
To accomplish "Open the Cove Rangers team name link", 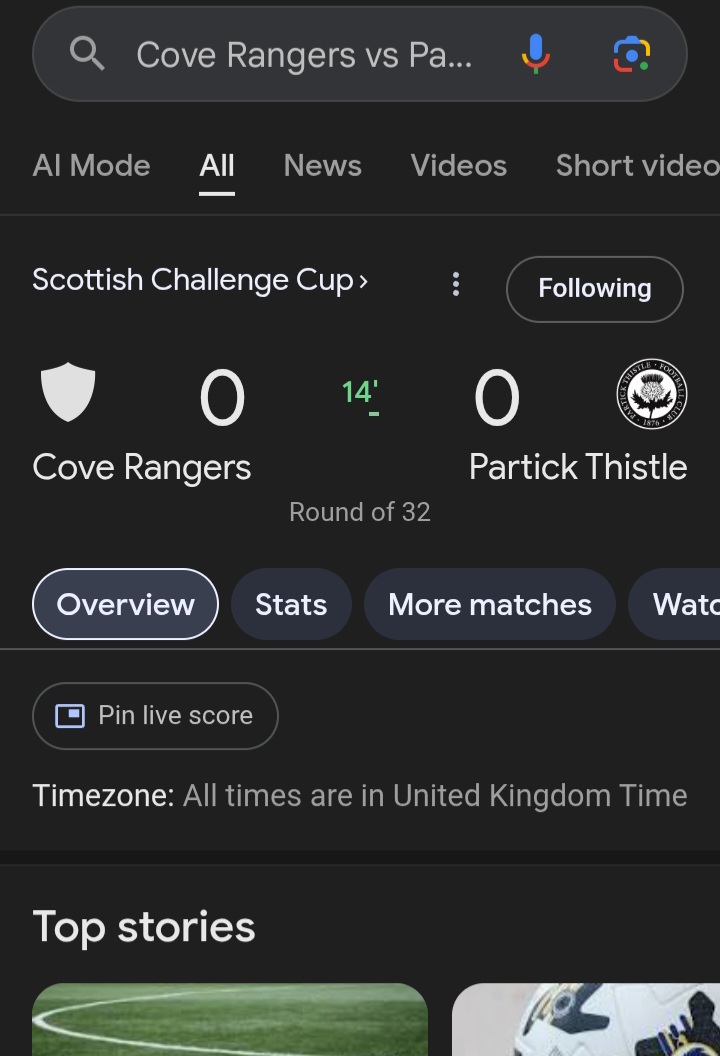I will pos(142,467).
